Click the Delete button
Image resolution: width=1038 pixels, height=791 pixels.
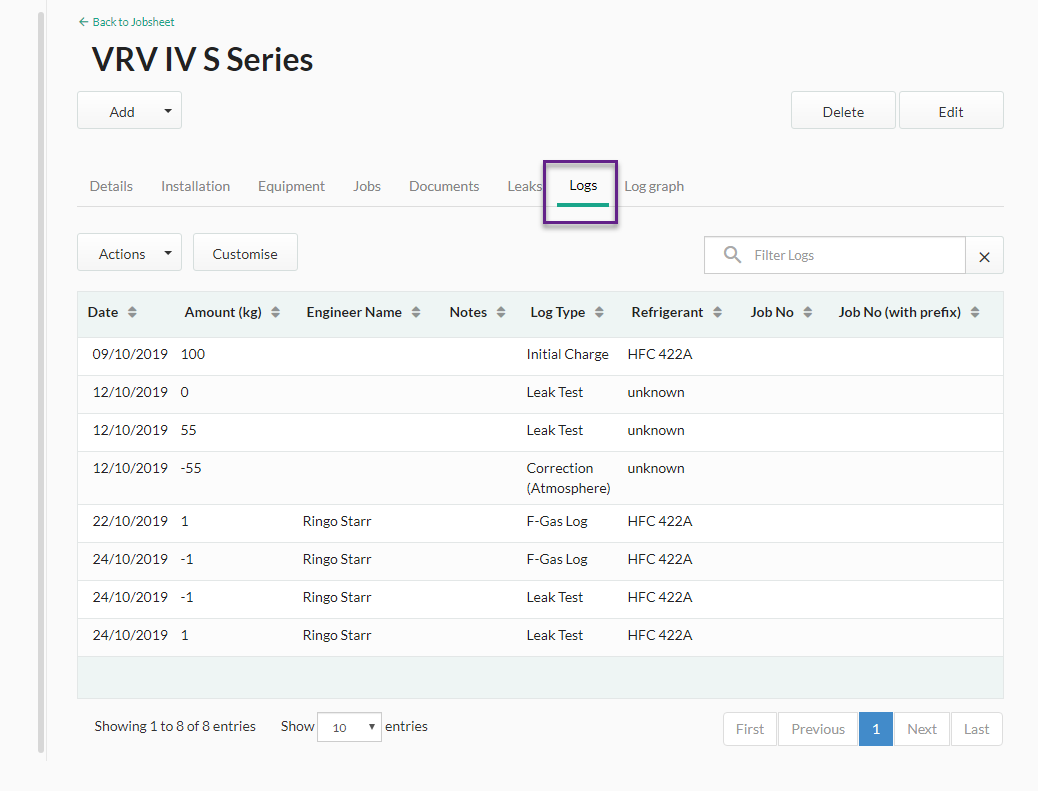[x=843, y=111]
